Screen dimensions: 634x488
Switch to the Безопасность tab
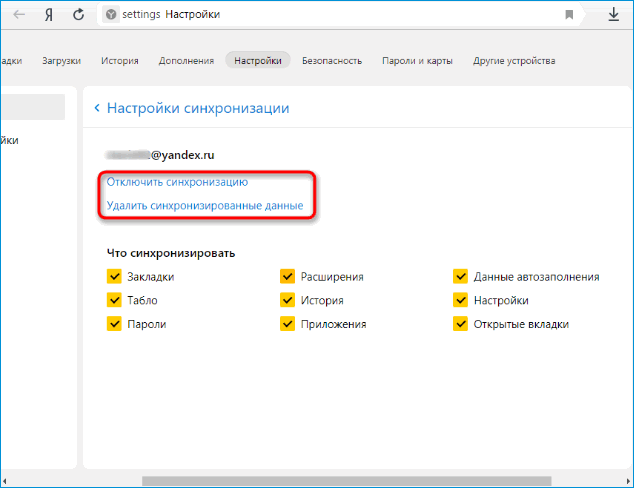point(331,61)
